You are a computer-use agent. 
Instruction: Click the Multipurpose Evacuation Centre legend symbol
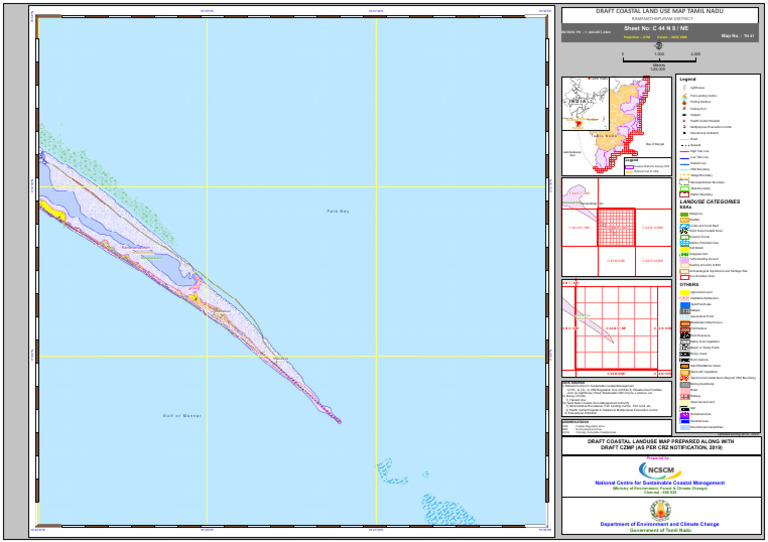point(684,127)
